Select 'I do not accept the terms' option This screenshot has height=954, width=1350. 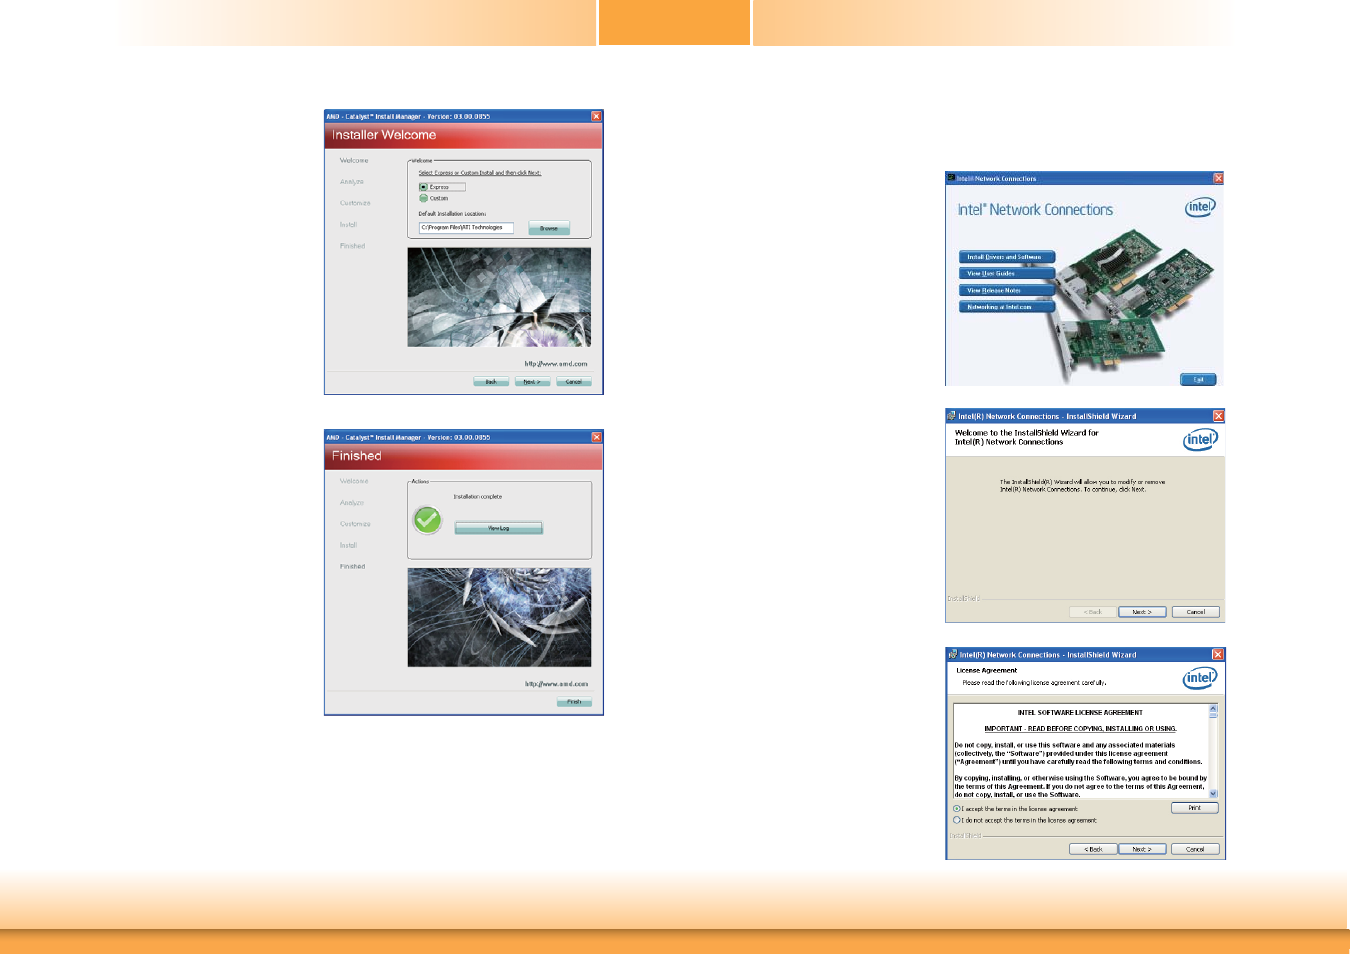tap(1025, 820)
